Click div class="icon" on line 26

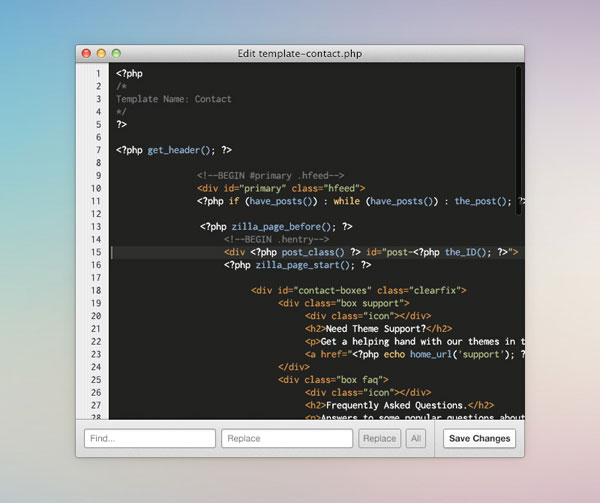(x=368, y=392)
